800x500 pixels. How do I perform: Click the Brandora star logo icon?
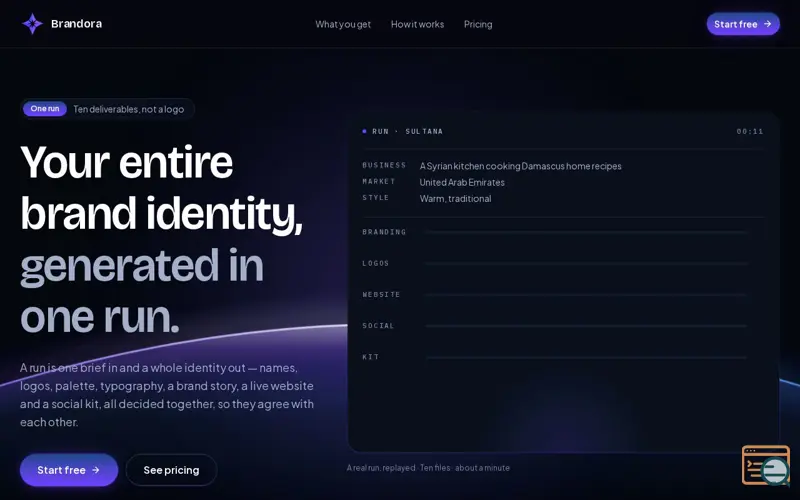(32, 23)
